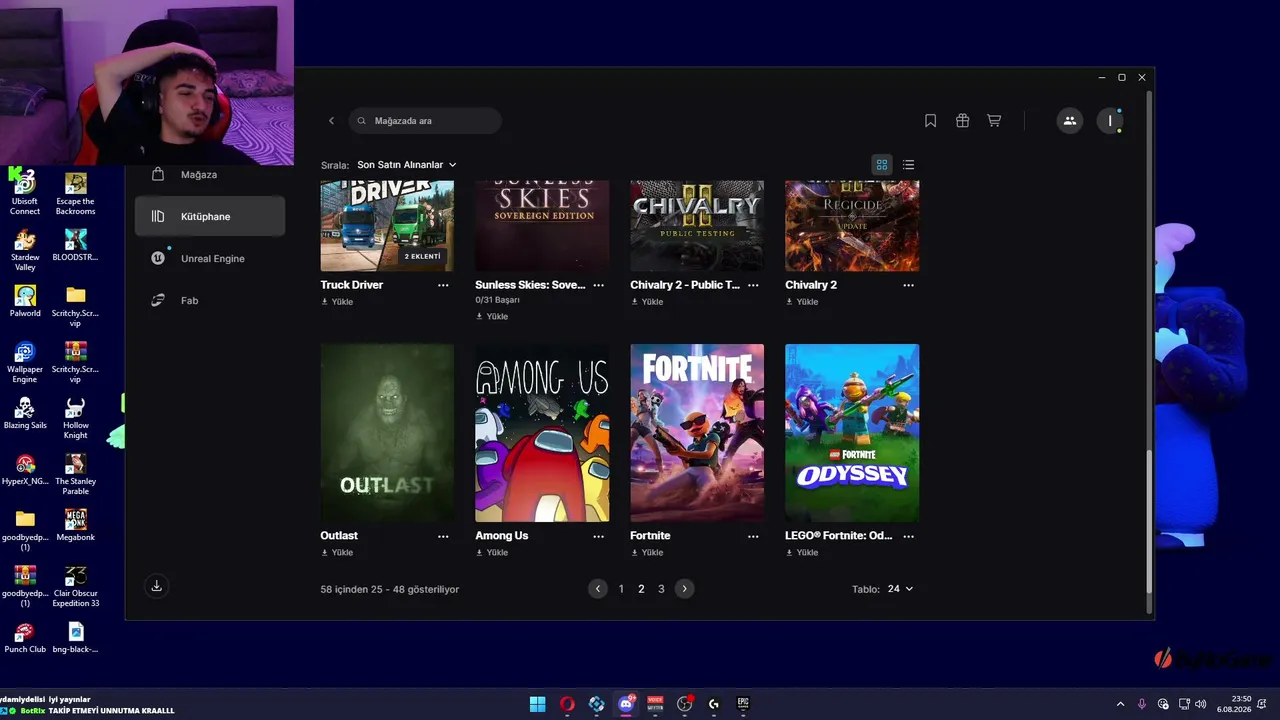Open Fab in the sidebar
Viewport: 1280px width, 720px height.
click(x=210, y=301)
